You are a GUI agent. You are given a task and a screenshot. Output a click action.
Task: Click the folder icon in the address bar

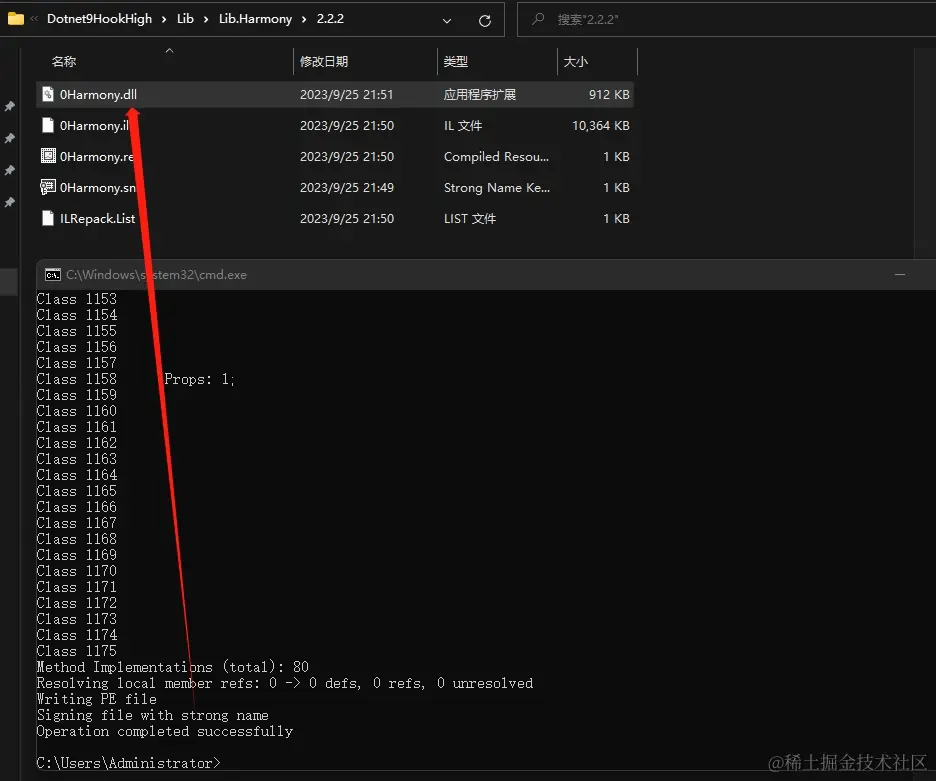point(16,19)
